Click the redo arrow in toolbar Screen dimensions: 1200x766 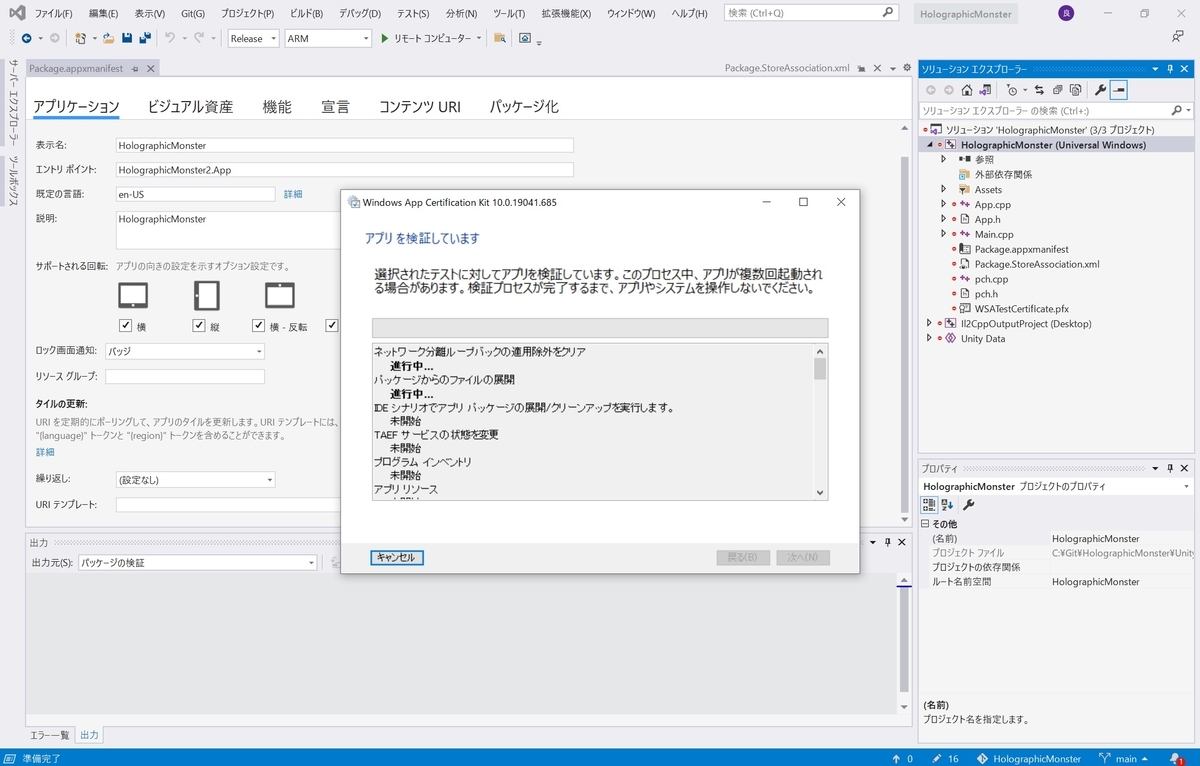[199, 38]
